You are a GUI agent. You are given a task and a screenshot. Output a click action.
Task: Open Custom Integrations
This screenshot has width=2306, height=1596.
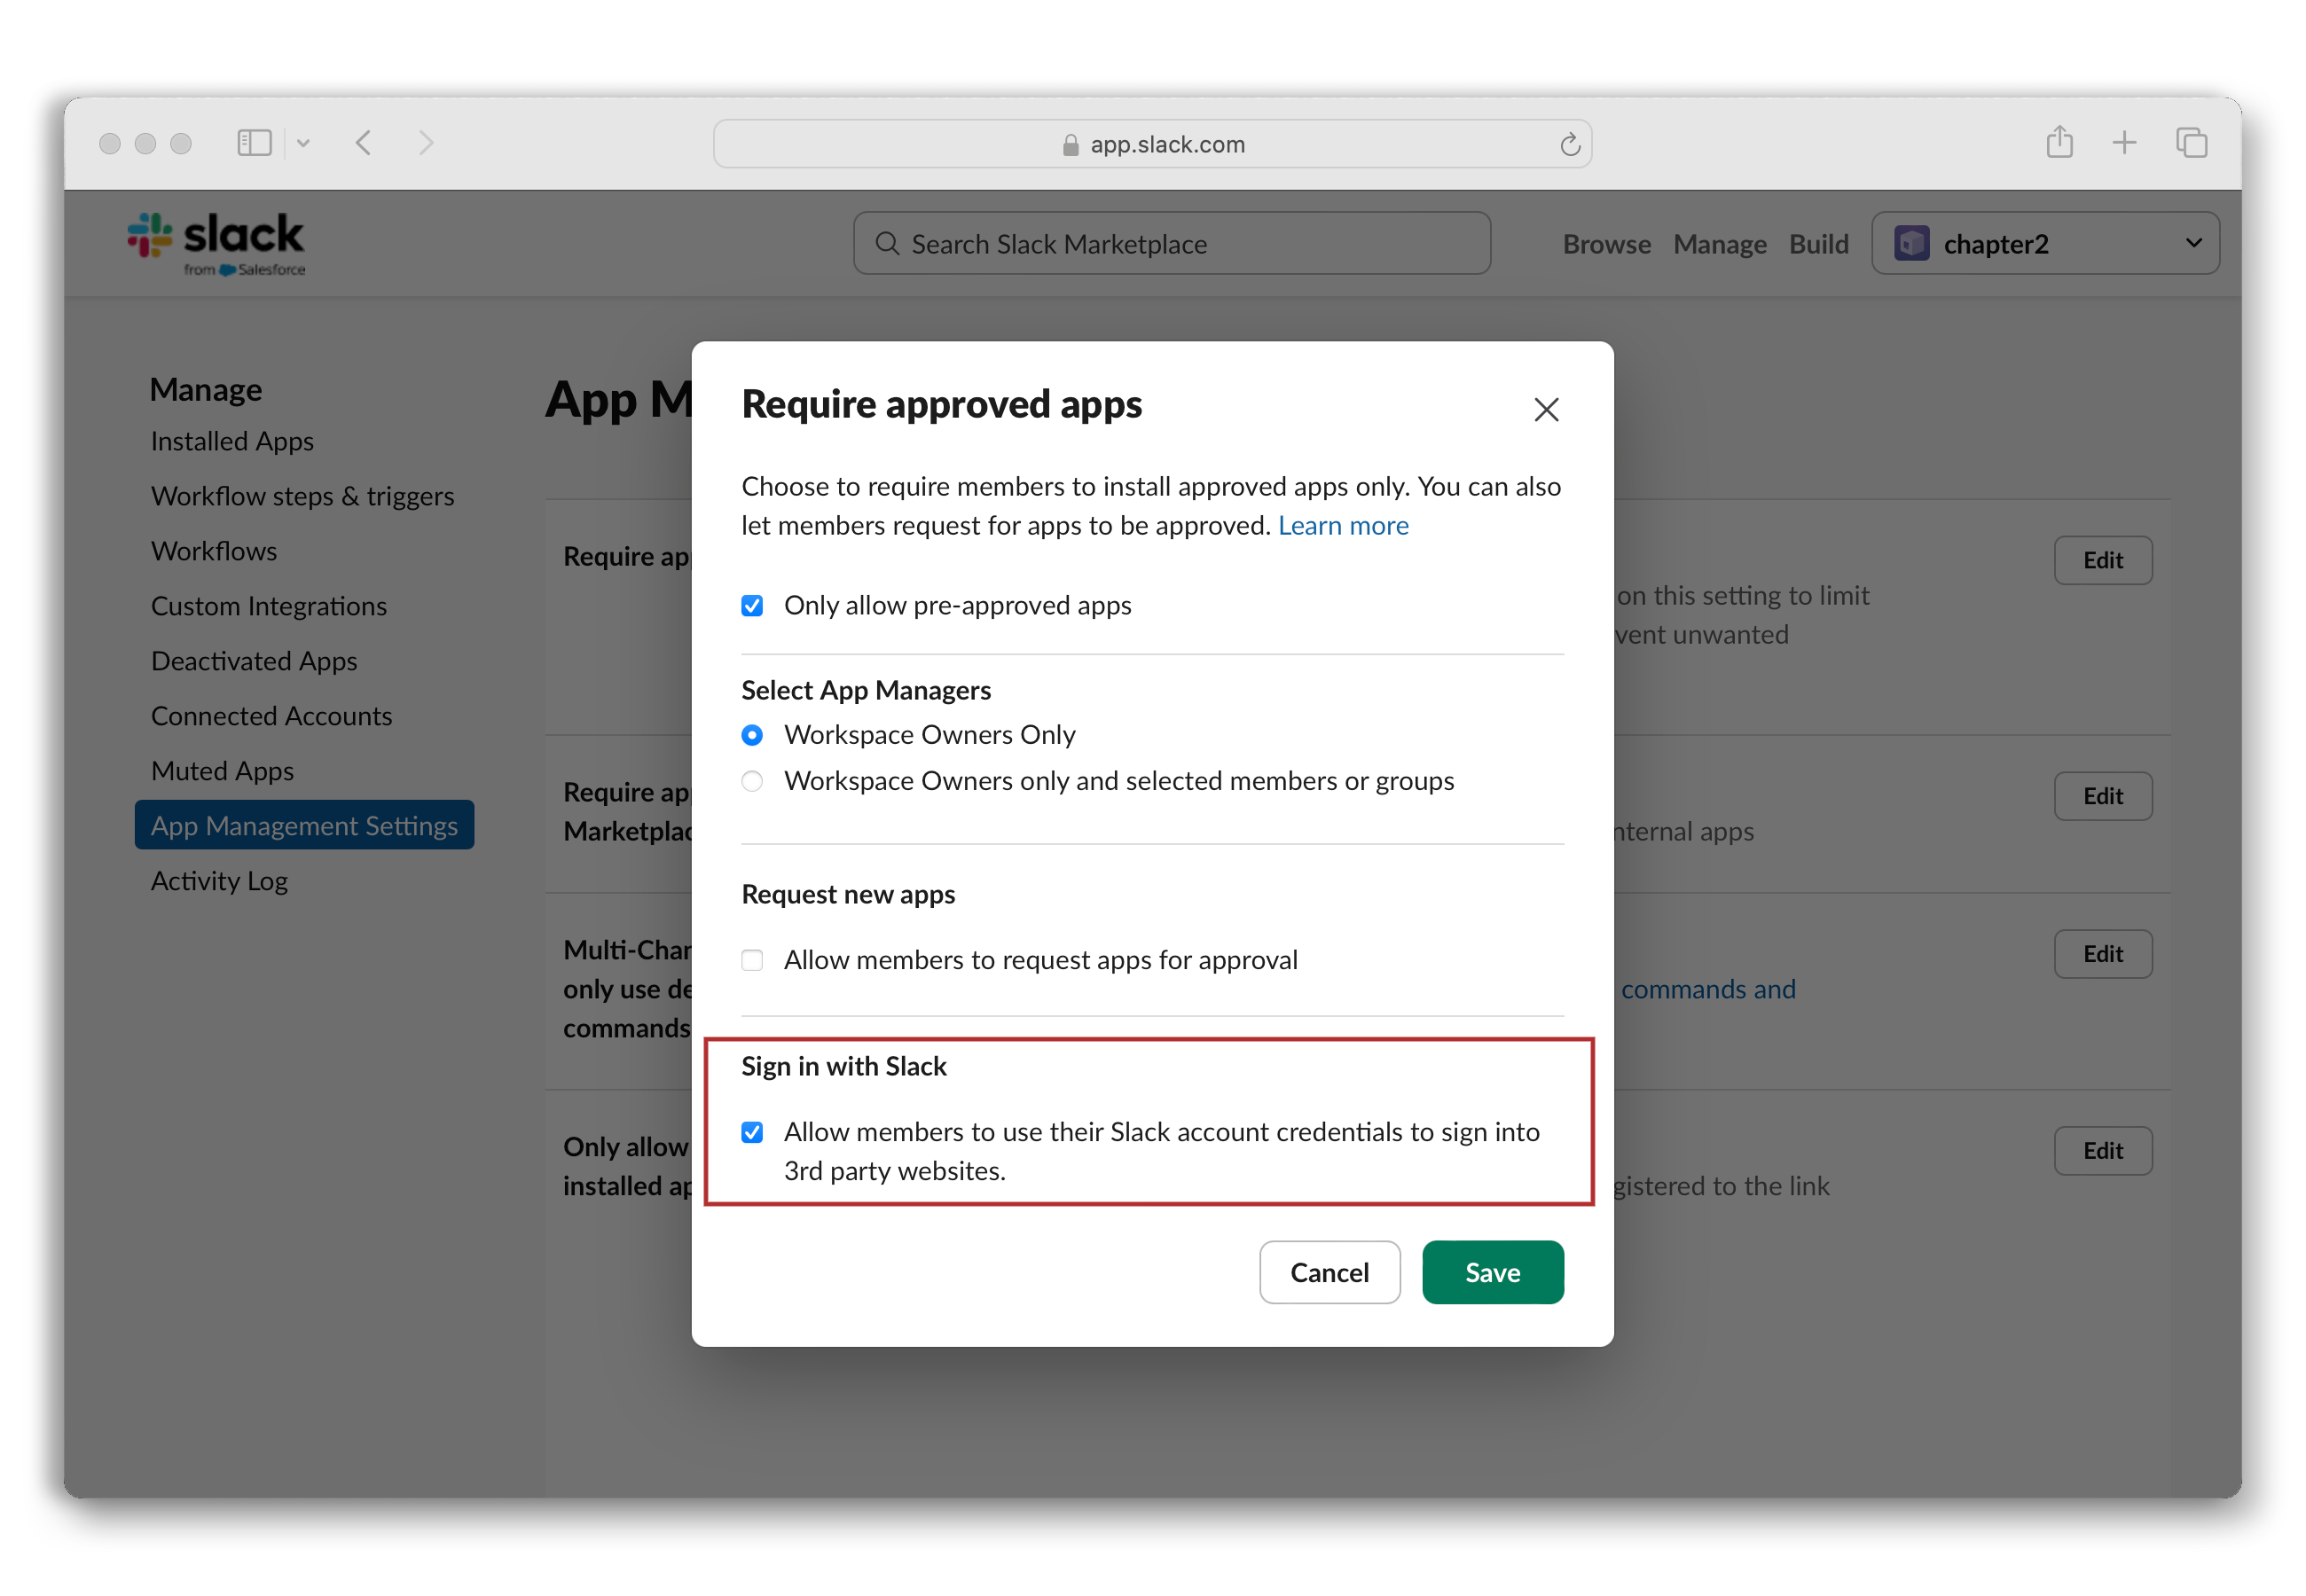pyautogui.click(x=269, y=606)
